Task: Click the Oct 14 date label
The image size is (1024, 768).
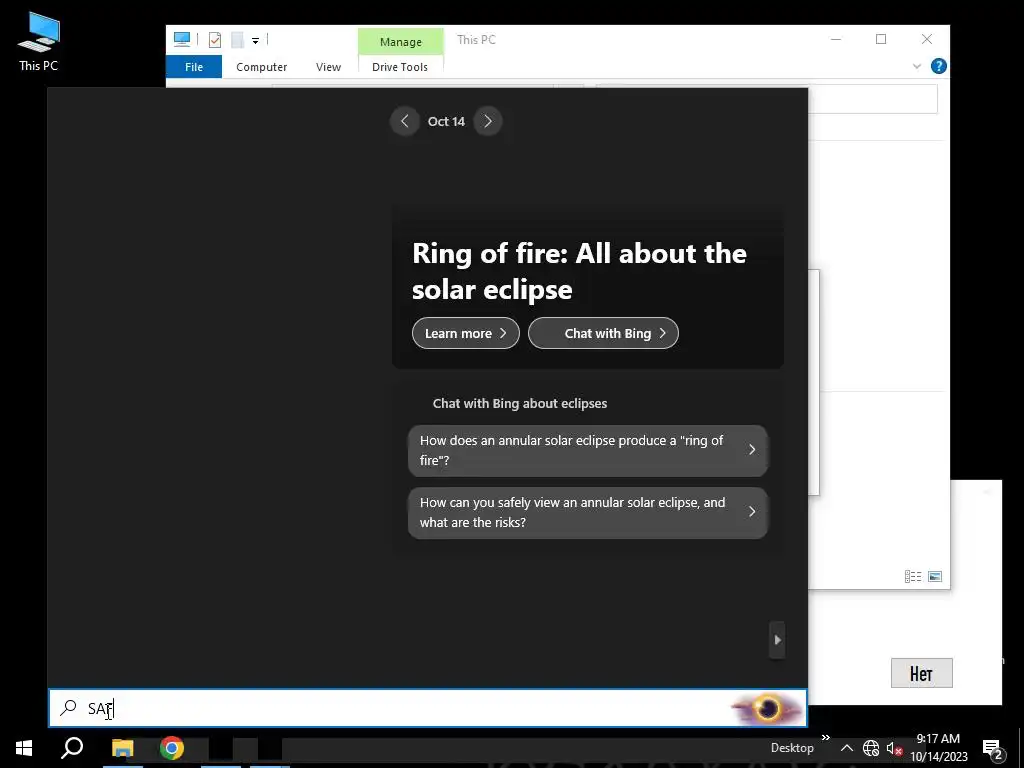Action: (446, 121)
